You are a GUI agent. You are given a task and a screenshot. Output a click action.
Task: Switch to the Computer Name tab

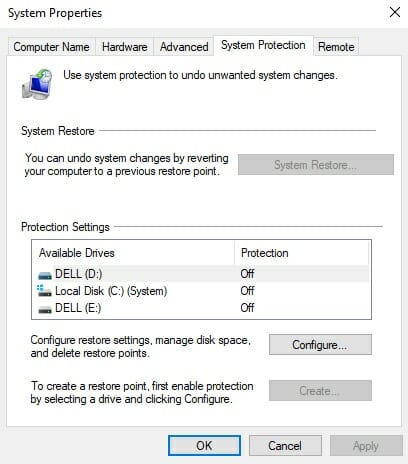(x=51, y=47)
